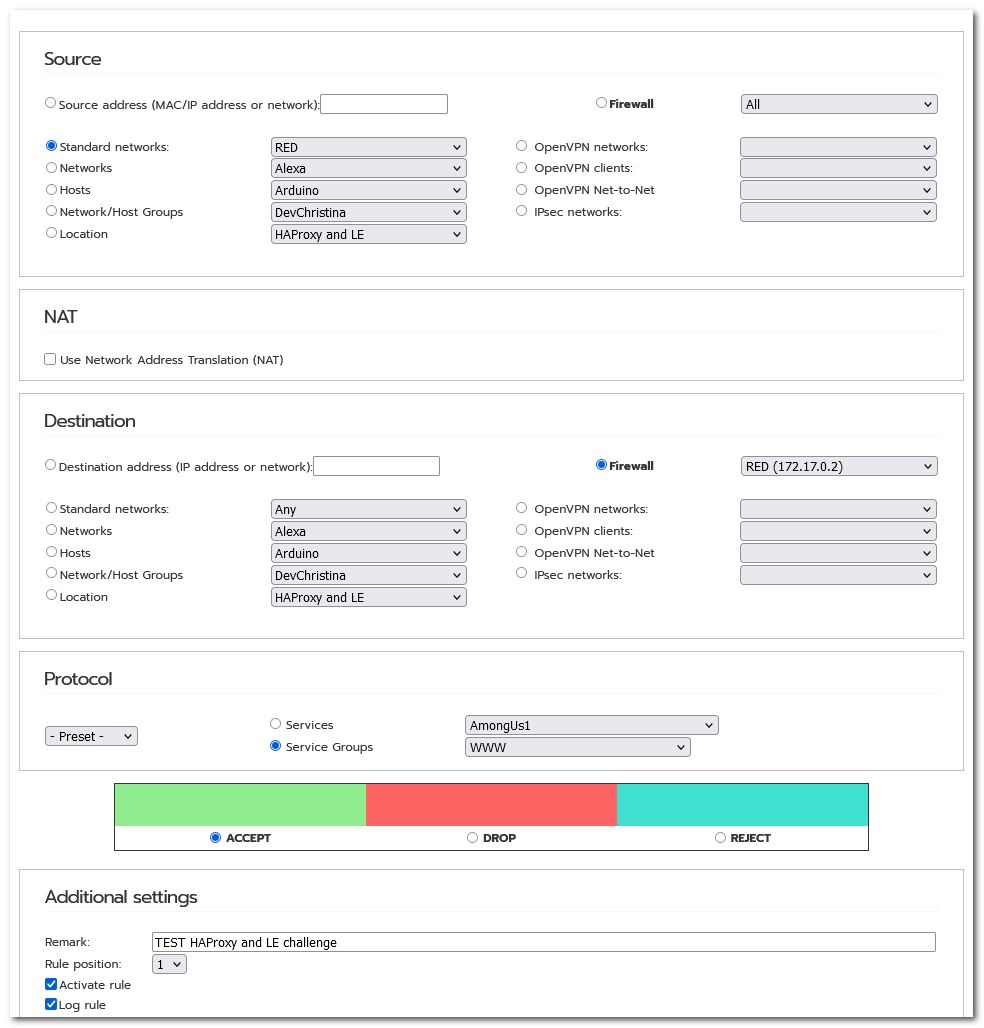This screenshot has width=984, height=1028.
Task: Open Destination Networks Alexa dropdown
Action: 368,532
